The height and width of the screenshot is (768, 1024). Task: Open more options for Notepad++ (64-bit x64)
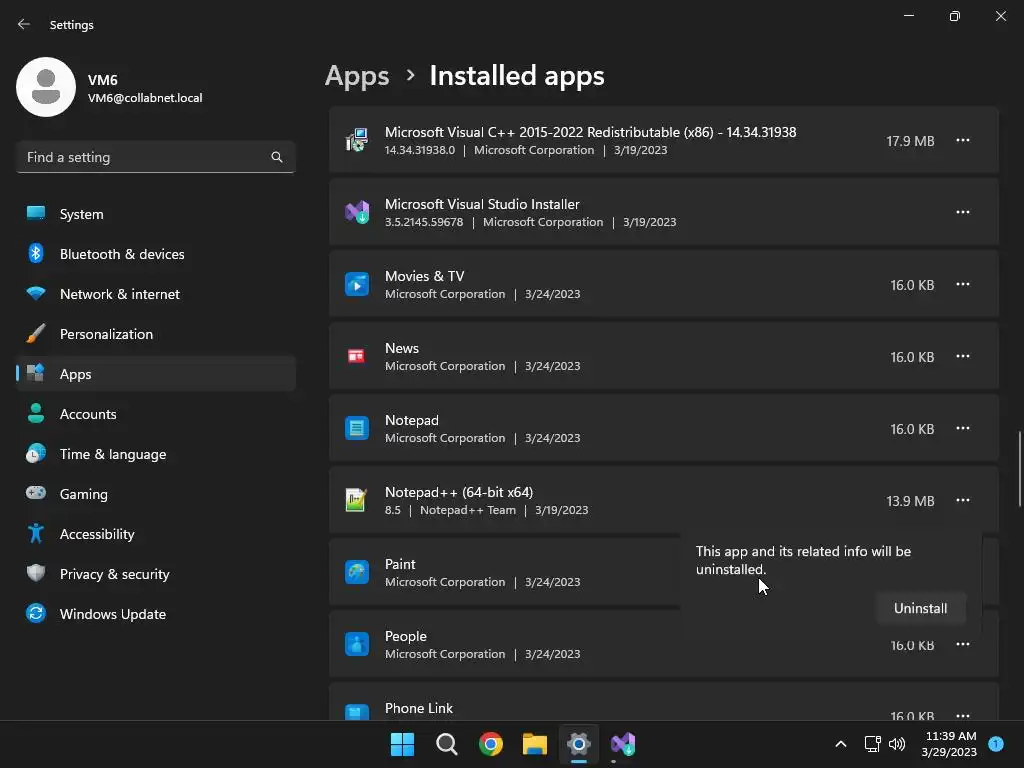[x=963, y=500]
